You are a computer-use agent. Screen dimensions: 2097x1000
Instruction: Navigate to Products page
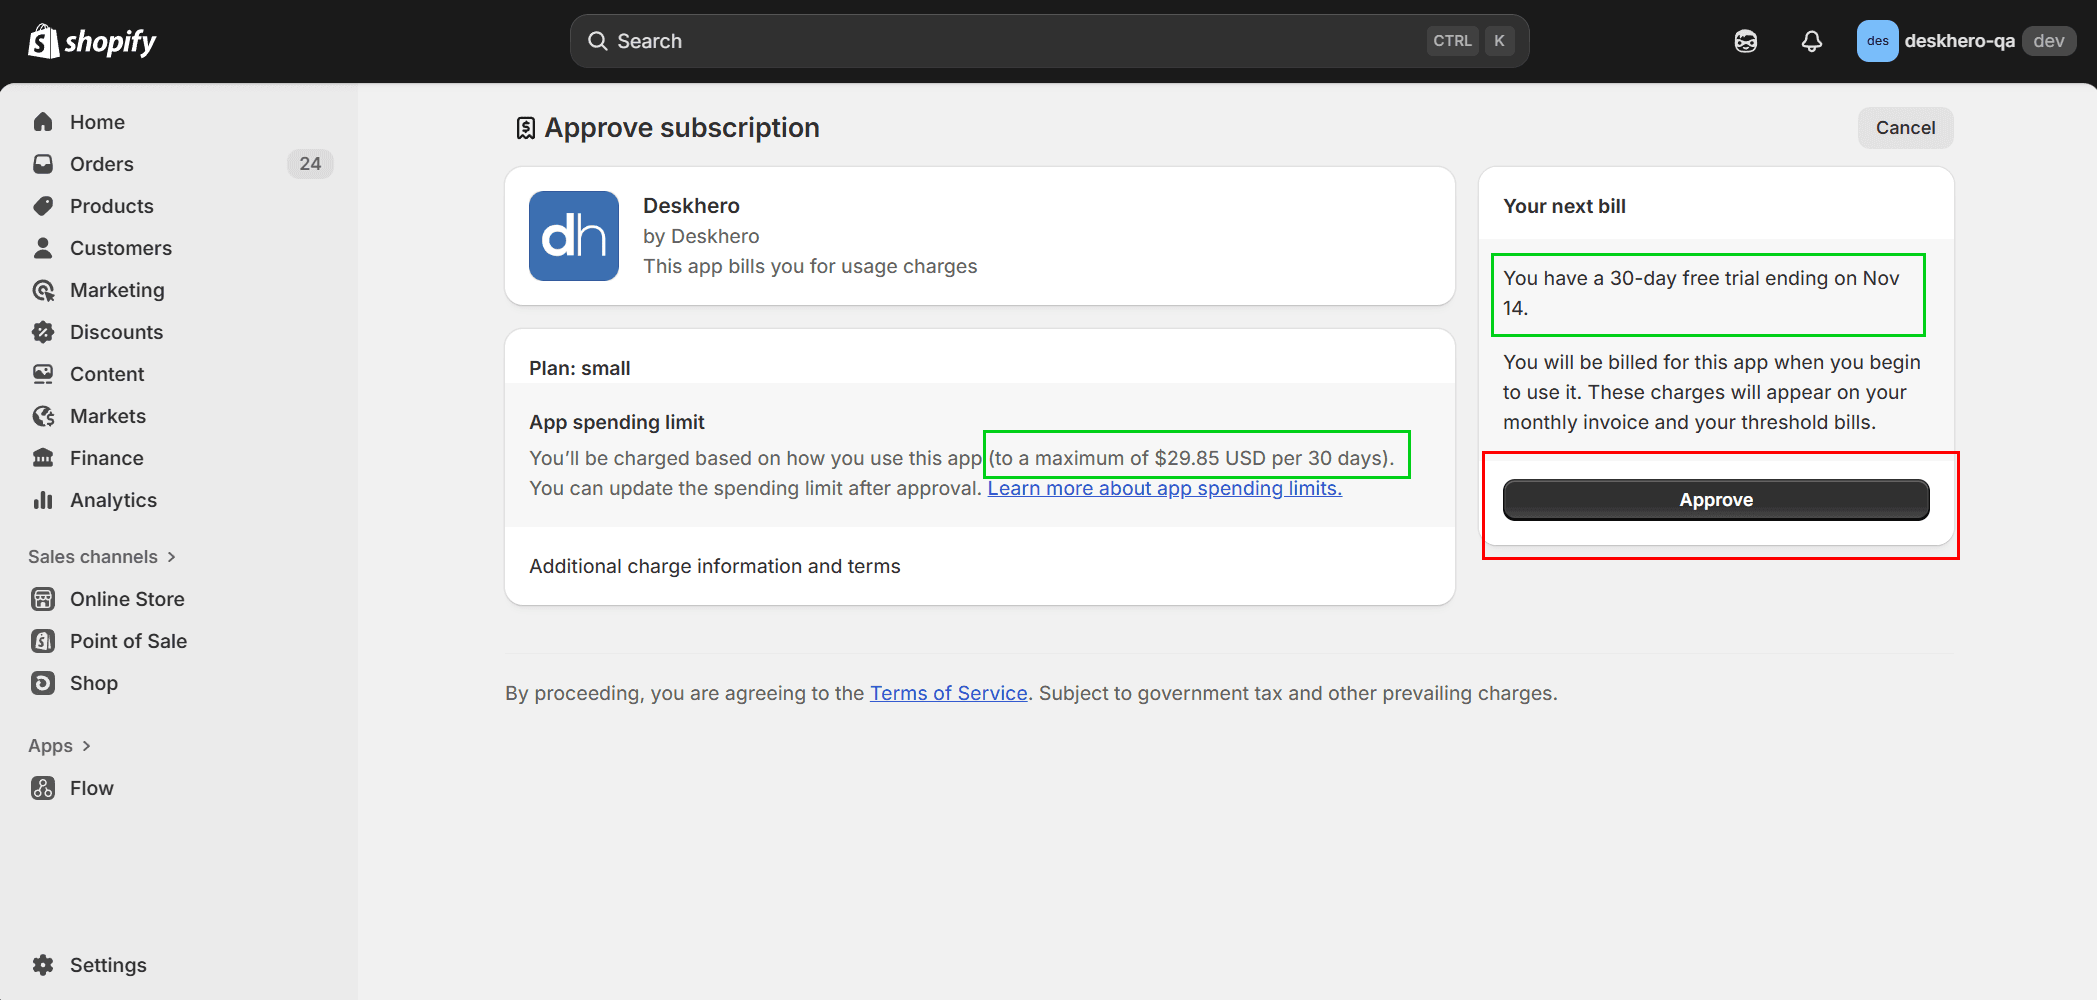tap(111, 206)
